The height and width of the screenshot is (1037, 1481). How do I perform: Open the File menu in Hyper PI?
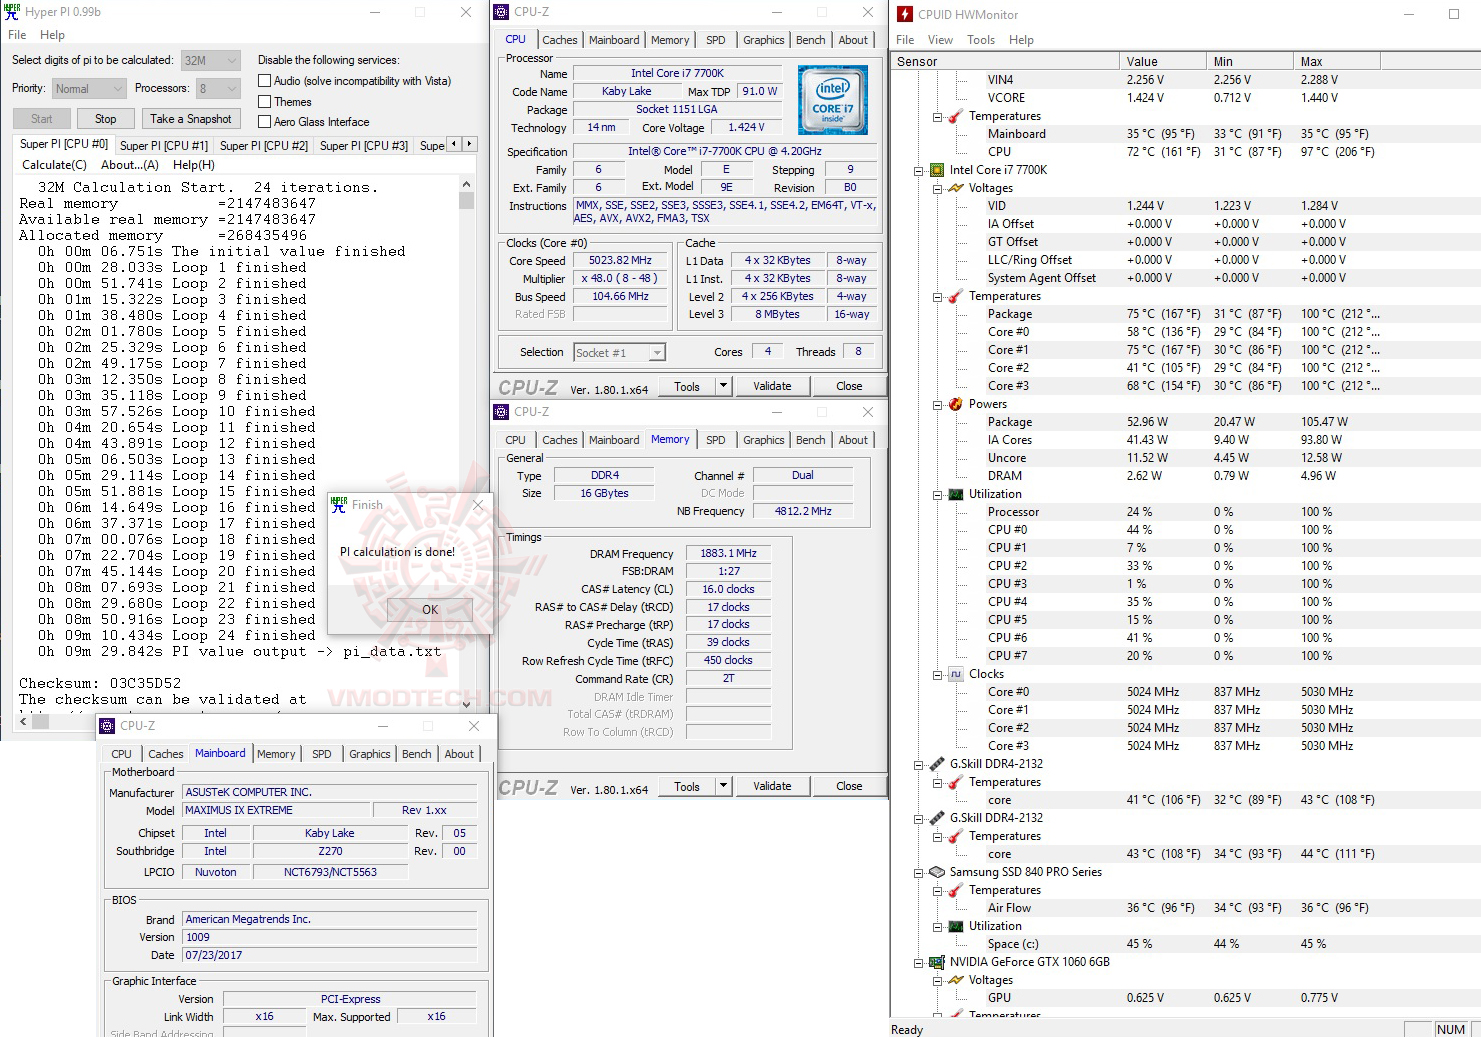point(17,35)
